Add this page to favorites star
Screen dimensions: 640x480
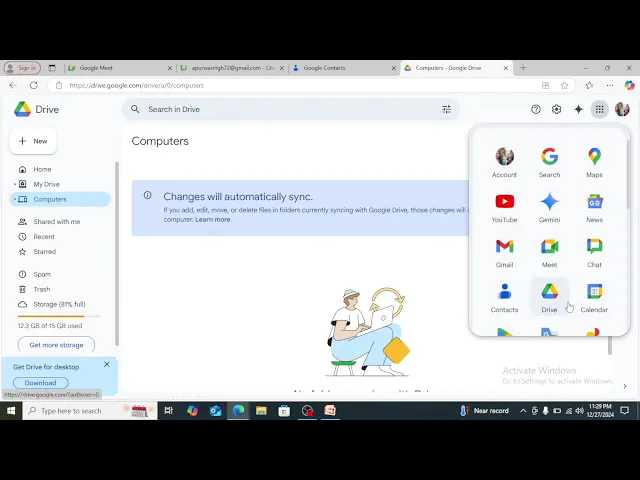(564, 85)
